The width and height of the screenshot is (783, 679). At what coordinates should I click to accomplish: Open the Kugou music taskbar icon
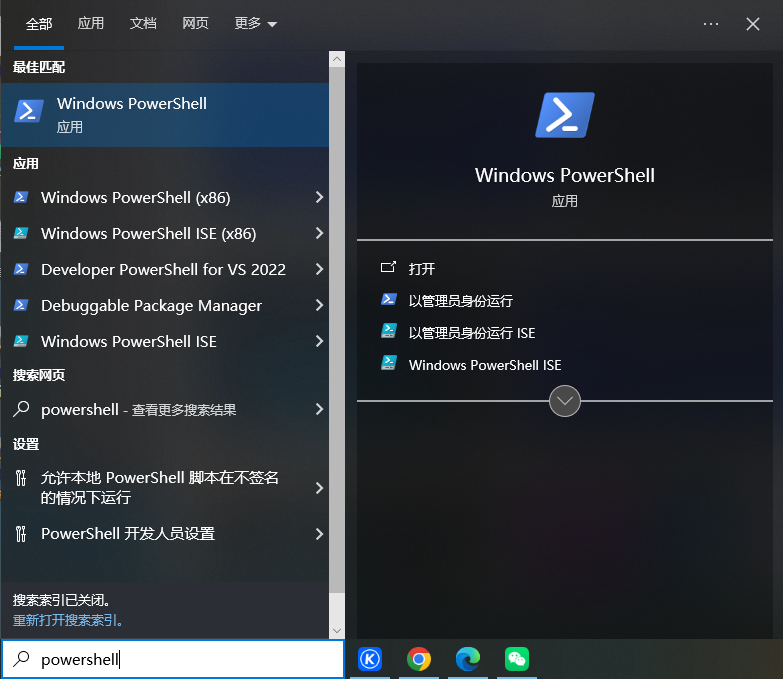[370, 659]
